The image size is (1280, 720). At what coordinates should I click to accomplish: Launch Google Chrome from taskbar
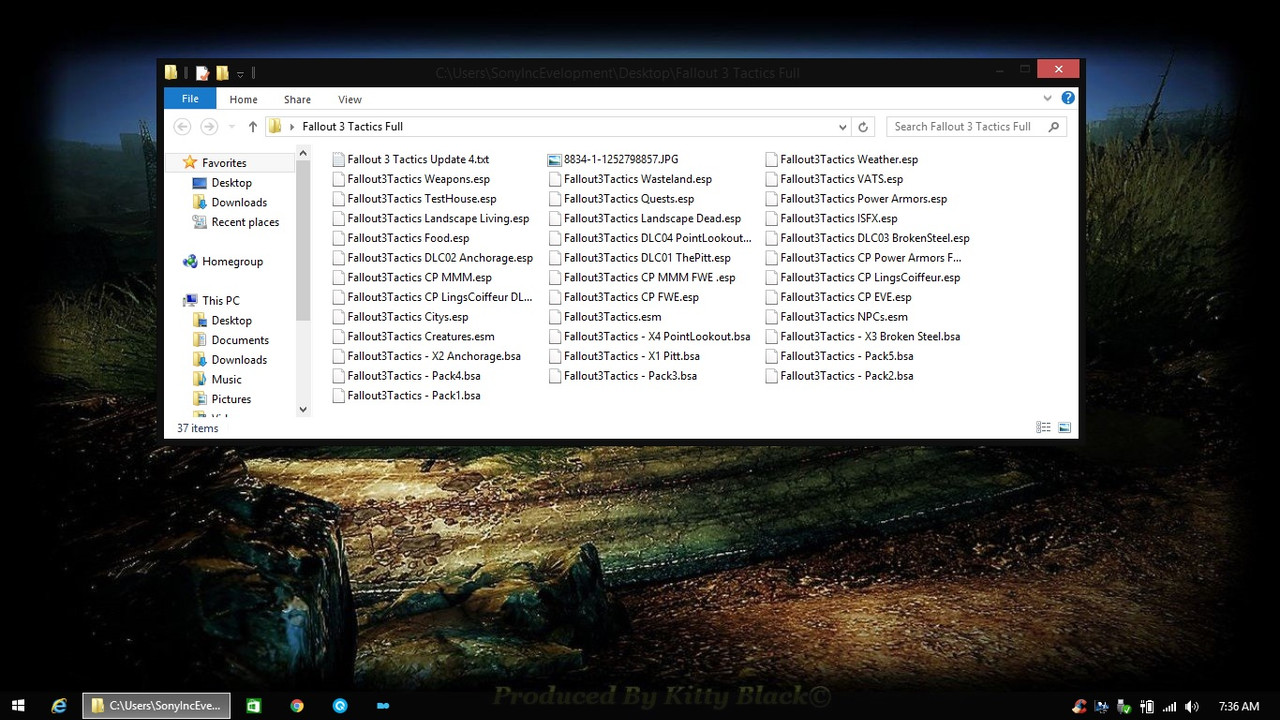[x=297, y=706]
